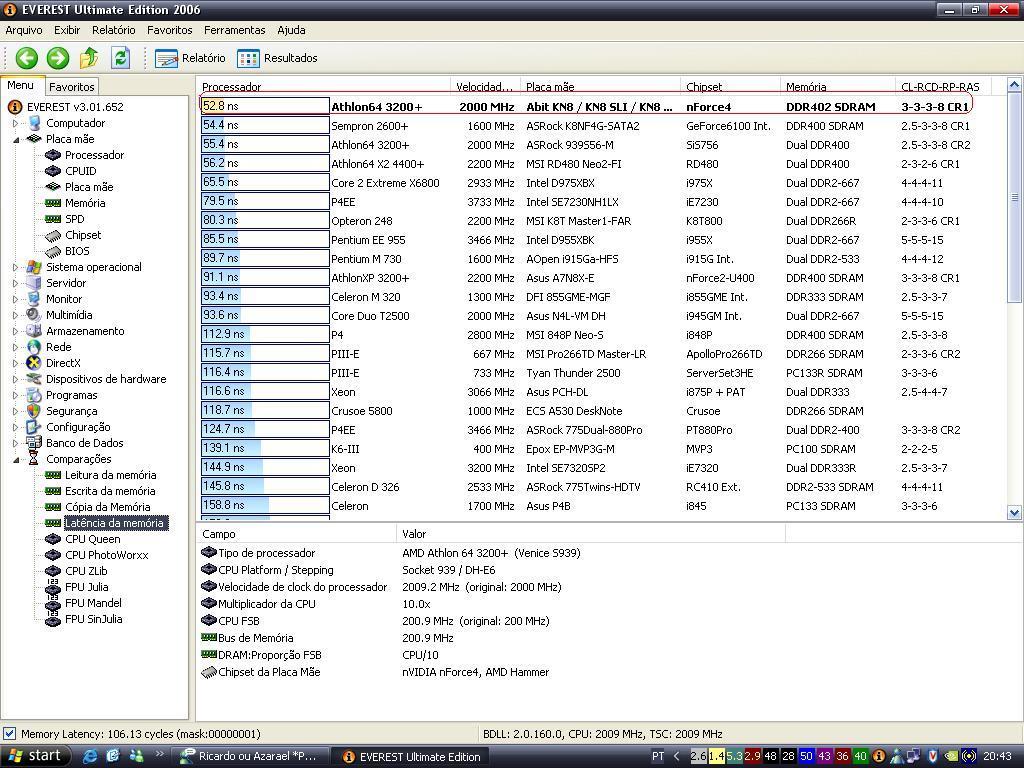Collapse the Placa mãe tree node
Viewport: 1024px width, 768px height.
[16, 139]
